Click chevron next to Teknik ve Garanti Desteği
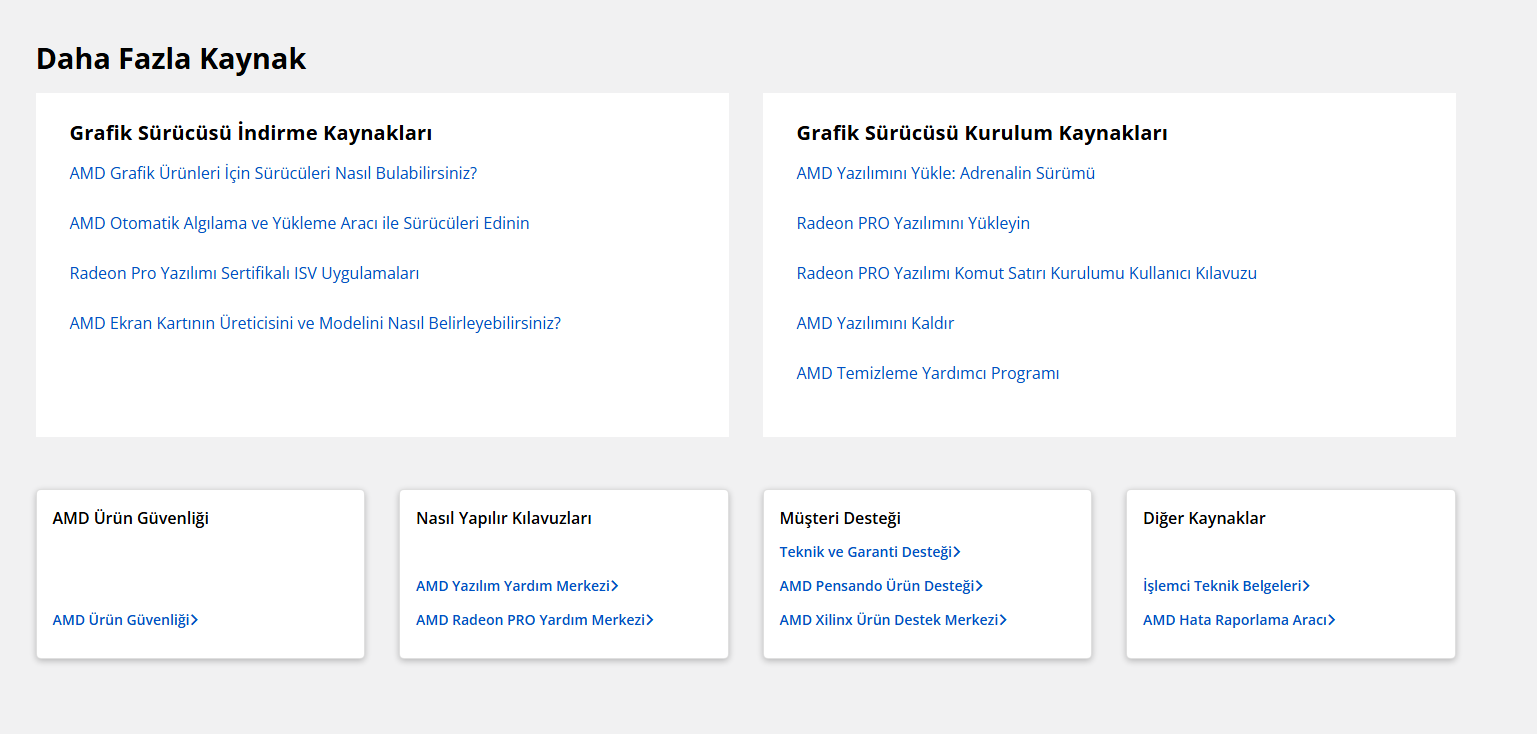The image size is (1537, 734). [957, 552]
